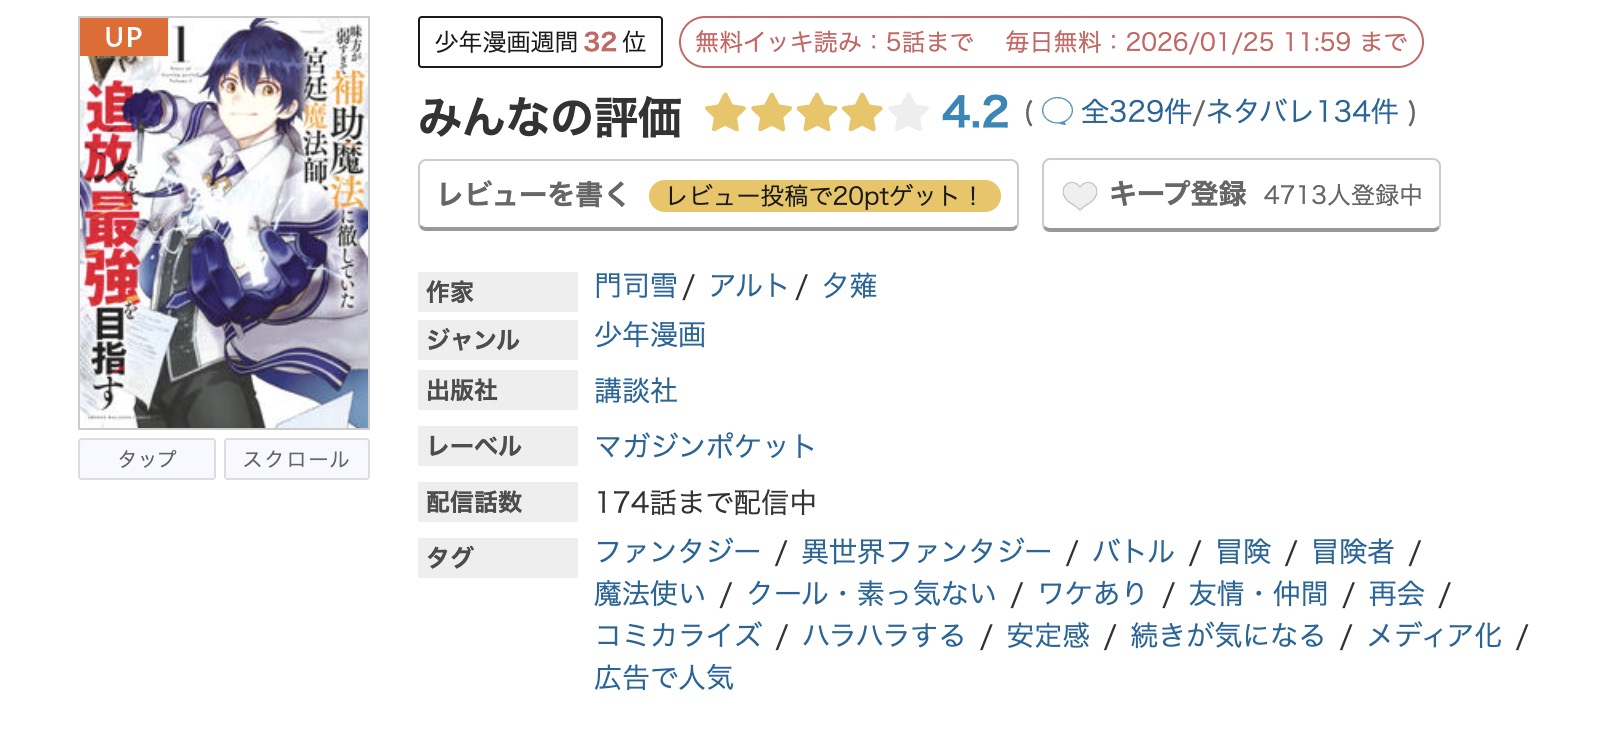Select the 広告で人気 tag
1616x734 pixels.
[664, 678]
